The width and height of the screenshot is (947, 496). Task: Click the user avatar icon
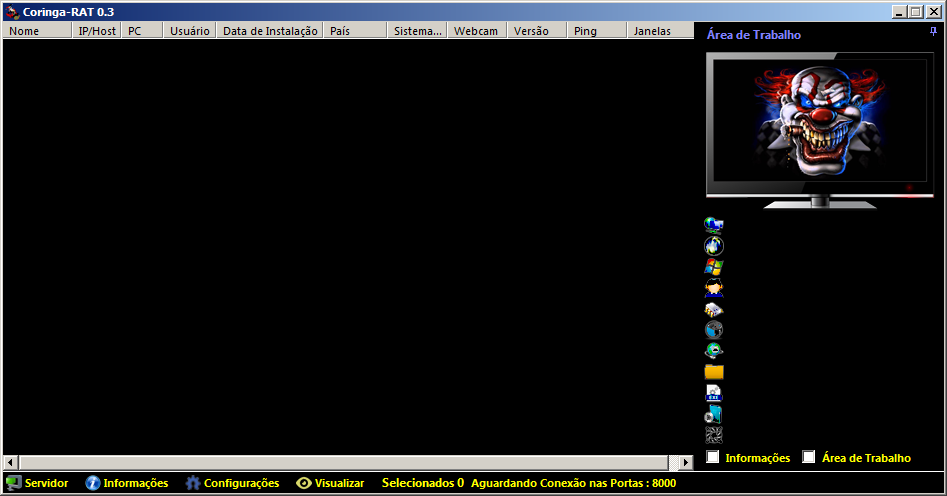coord(714,288)
